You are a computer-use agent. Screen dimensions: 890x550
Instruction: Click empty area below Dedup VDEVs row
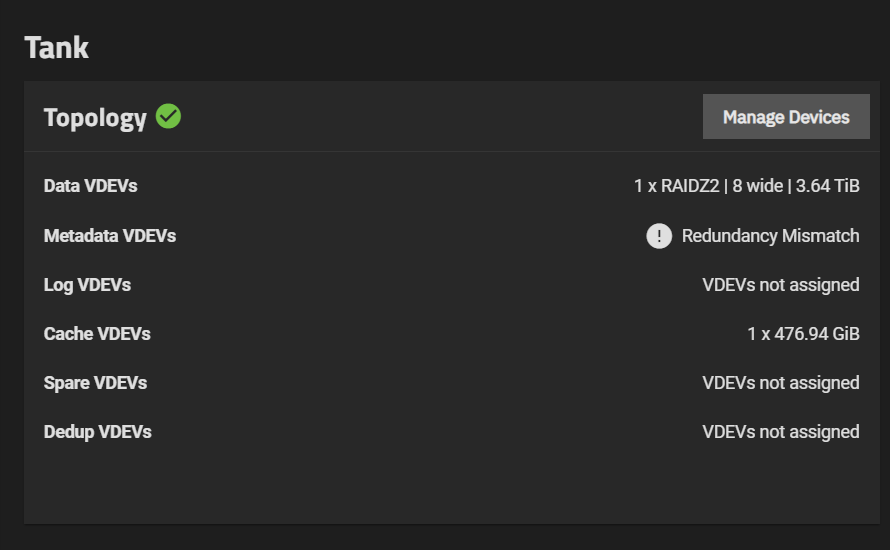450,485
